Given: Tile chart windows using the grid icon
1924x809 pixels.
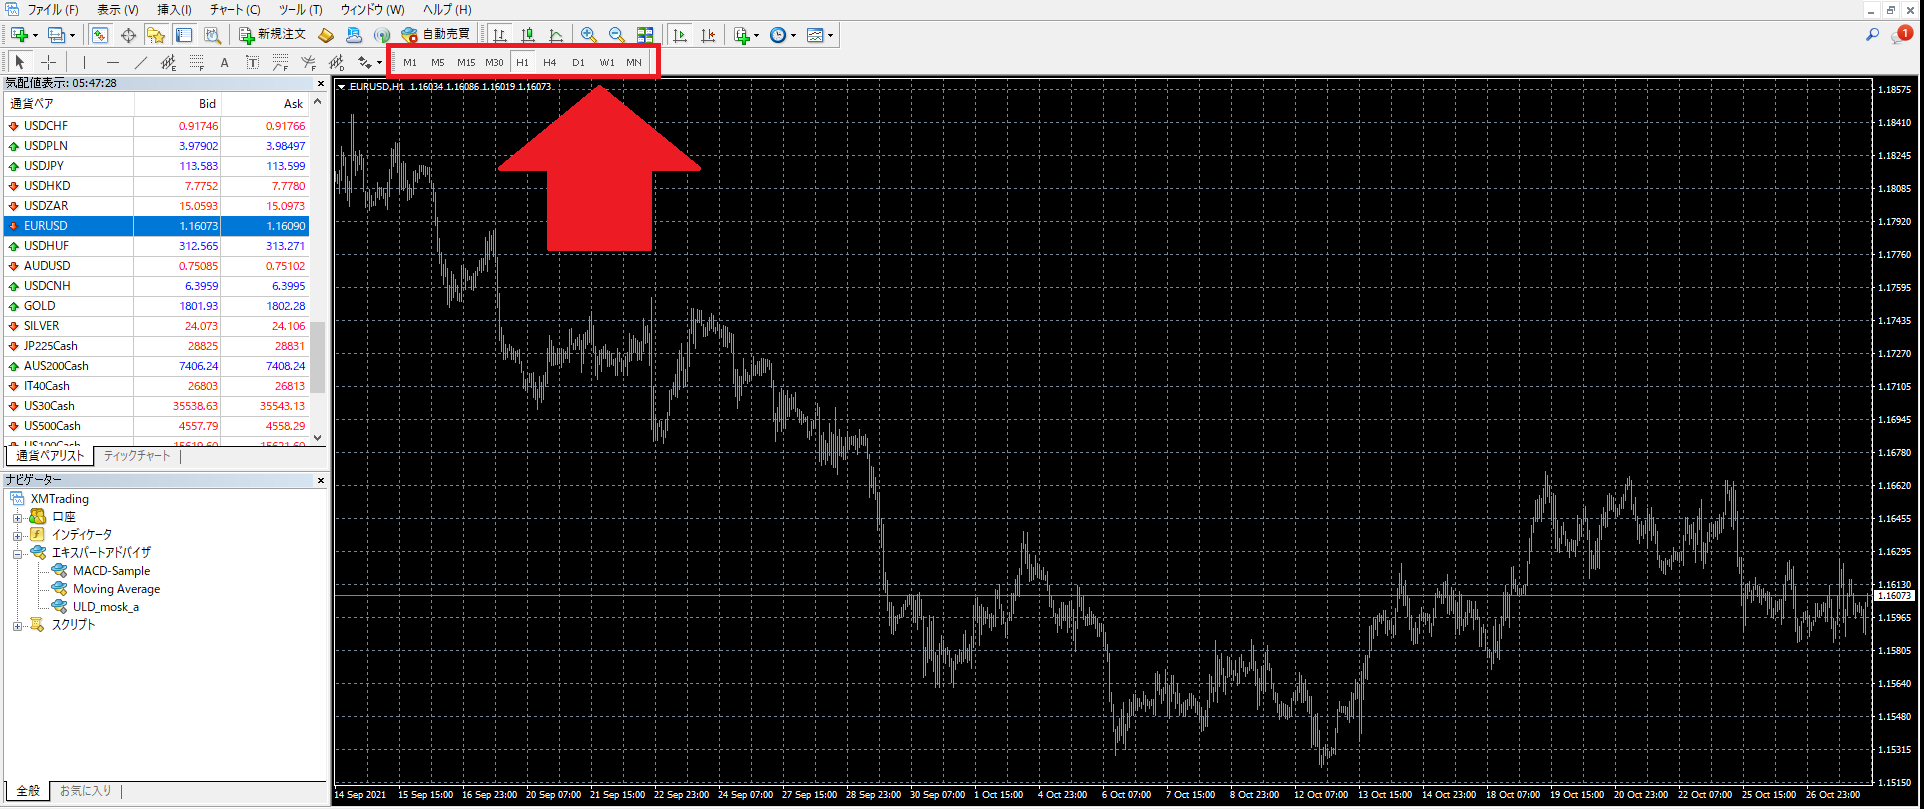Looking at the screenshot, I should click(x=645, y=35).
